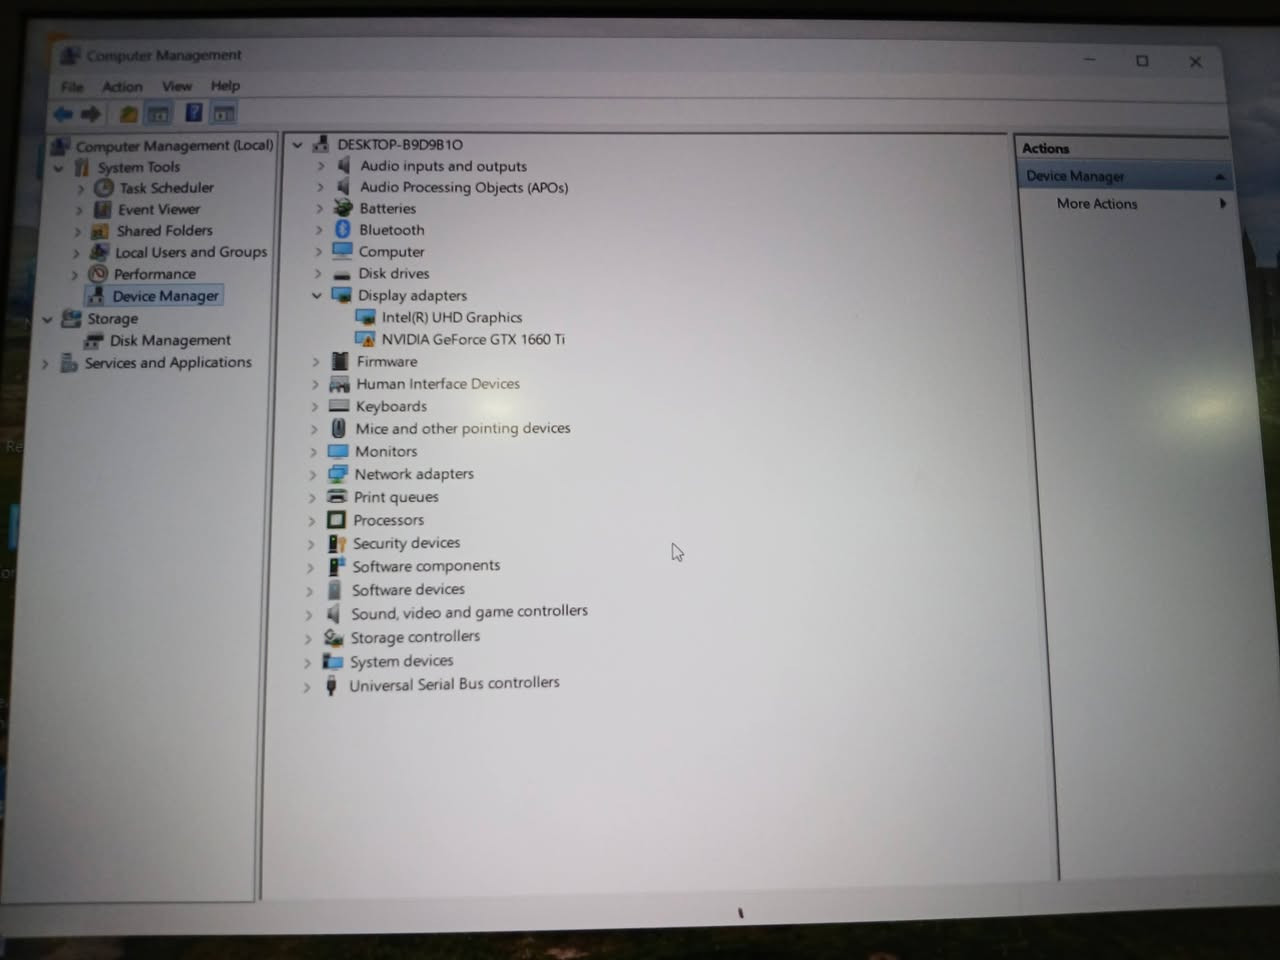Viewport: 1280px width, 960px height.
Task: Open the View menu
Action: click(177, 86)
